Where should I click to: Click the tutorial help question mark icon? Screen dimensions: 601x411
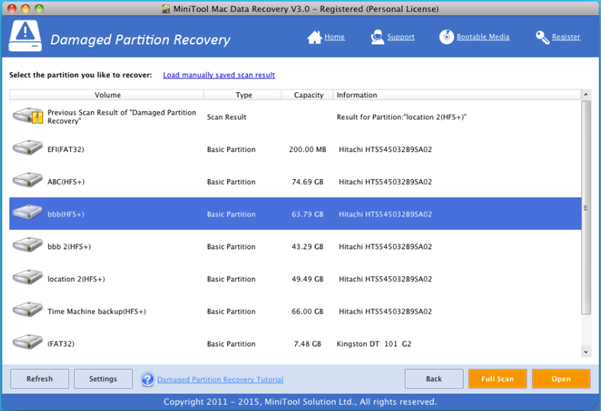pyautogui.click(x=148, y=379)
